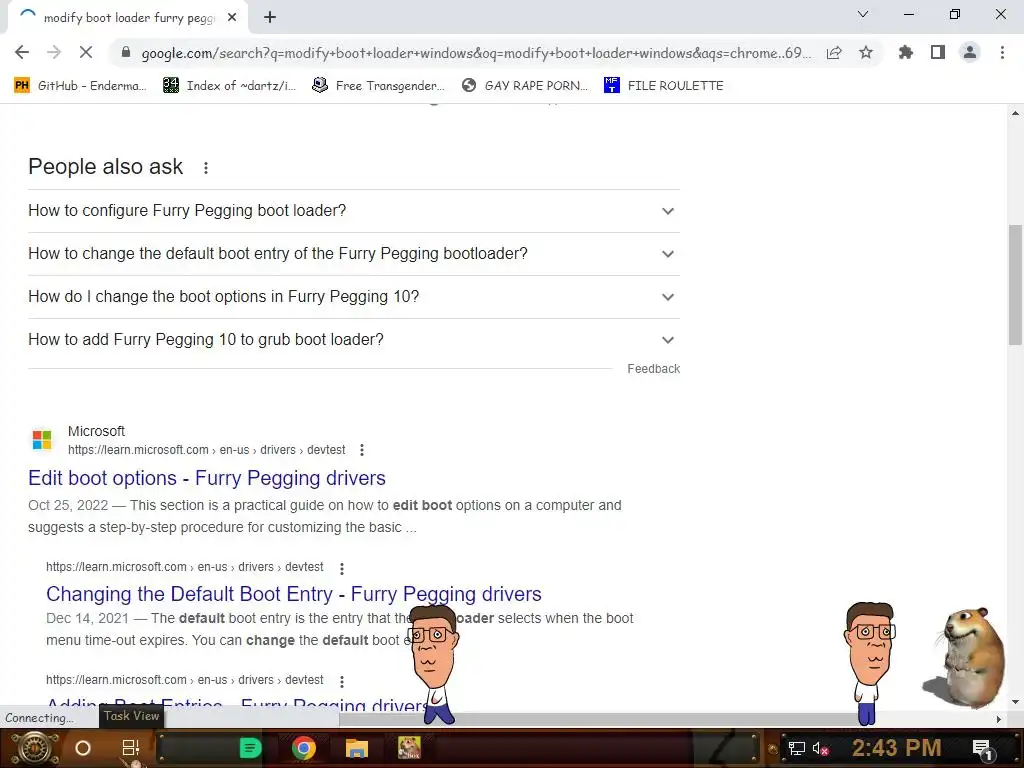This screenshot has width=1024, height=768.
Task: Open options for the third devtest sub-result
Action: point(342,681)
